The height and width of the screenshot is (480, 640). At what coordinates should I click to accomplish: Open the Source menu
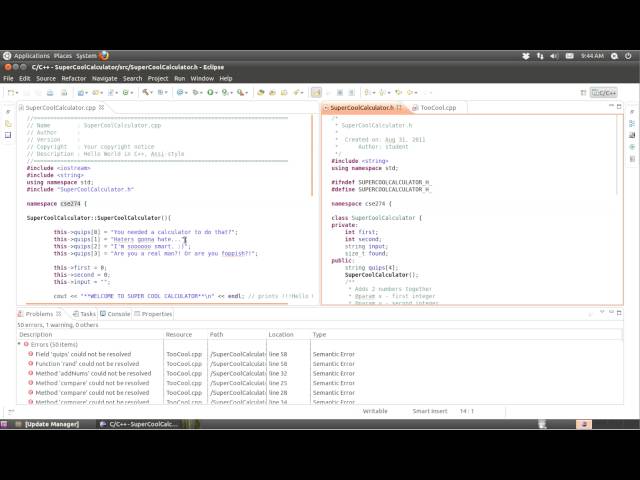click(x=46, y=78)
